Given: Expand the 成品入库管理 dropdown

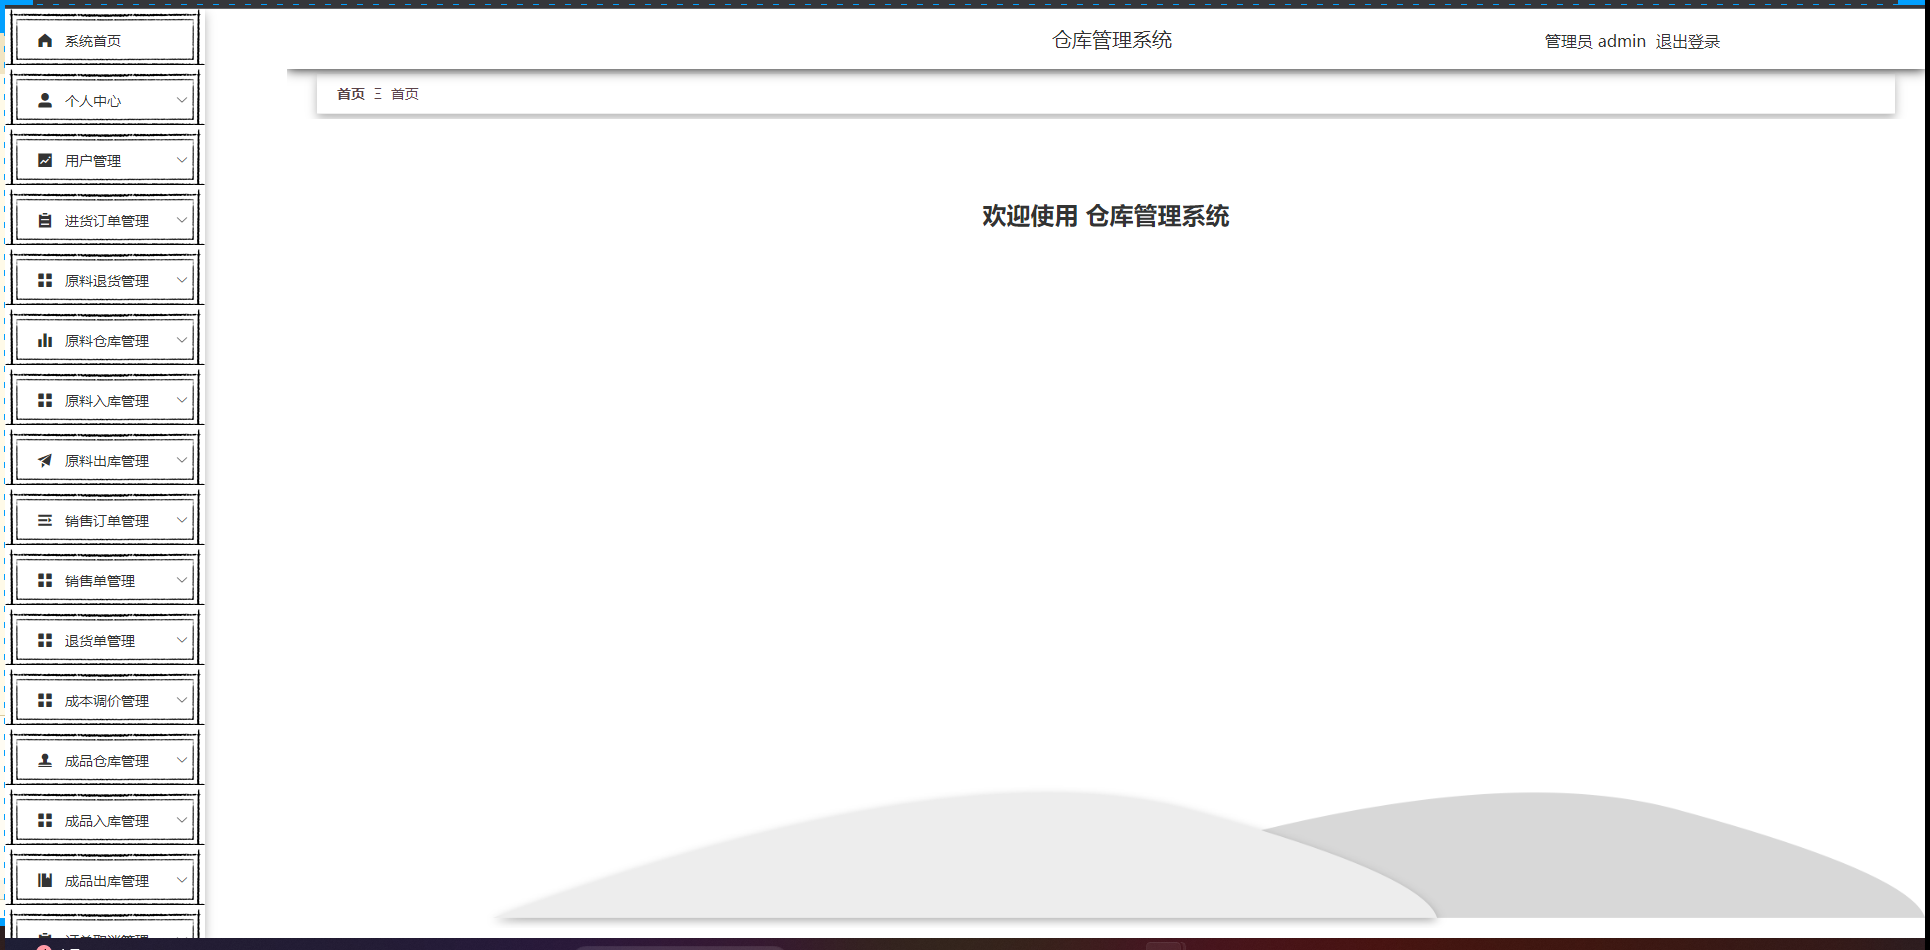Looking at the screenshot, I should (181, 820).
